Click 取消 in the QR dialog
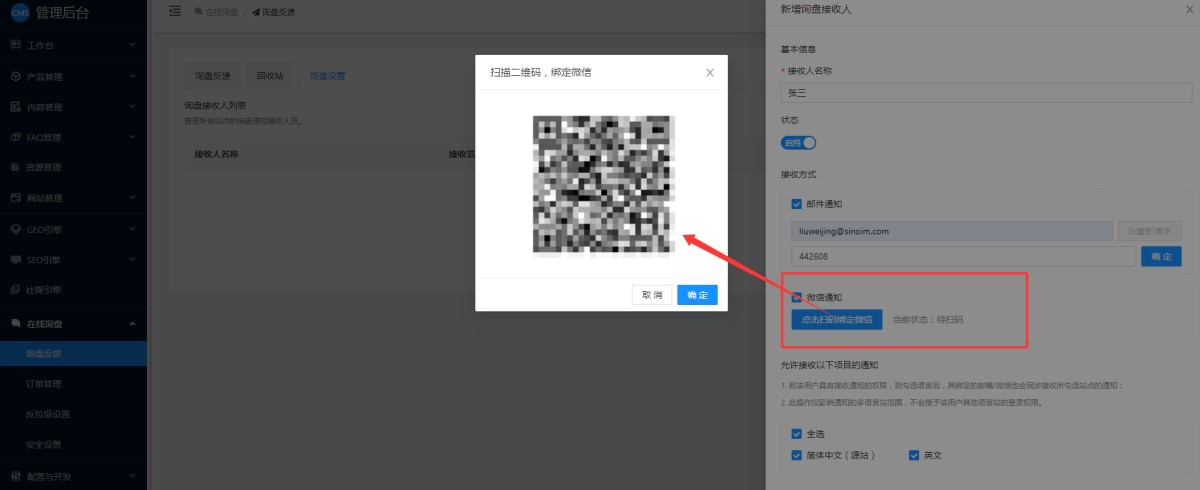Viewport: 1200px width, 490px height. pyautogui.click(x=652, y=295)
